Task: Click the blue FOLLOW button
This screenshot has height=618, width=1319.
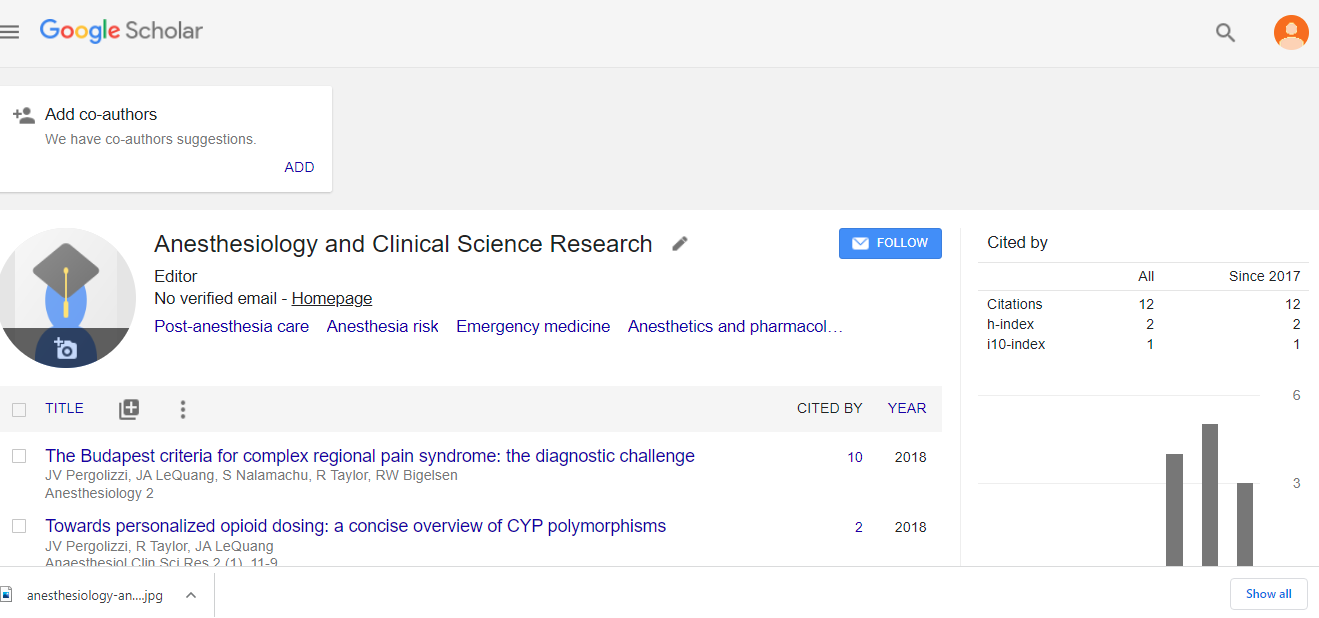Action: coord(890,243)
